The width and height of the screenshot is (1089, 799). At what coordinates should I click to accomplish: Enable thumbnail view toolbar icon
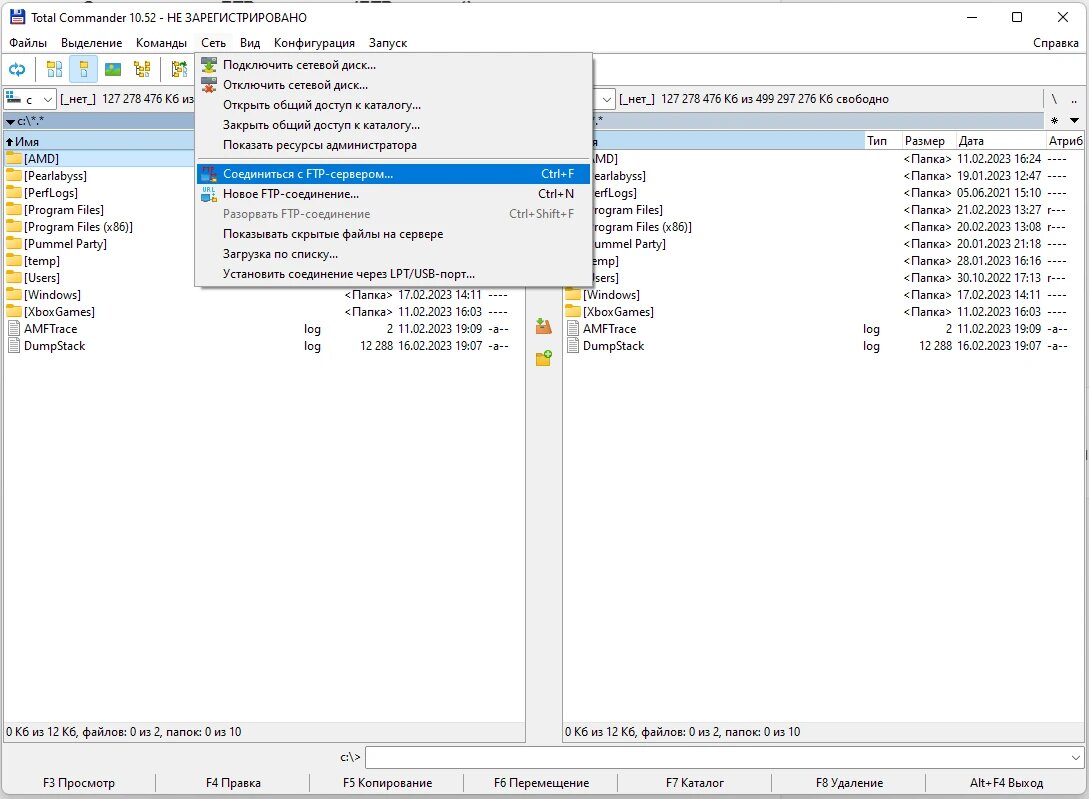click(x=113, y=69)
